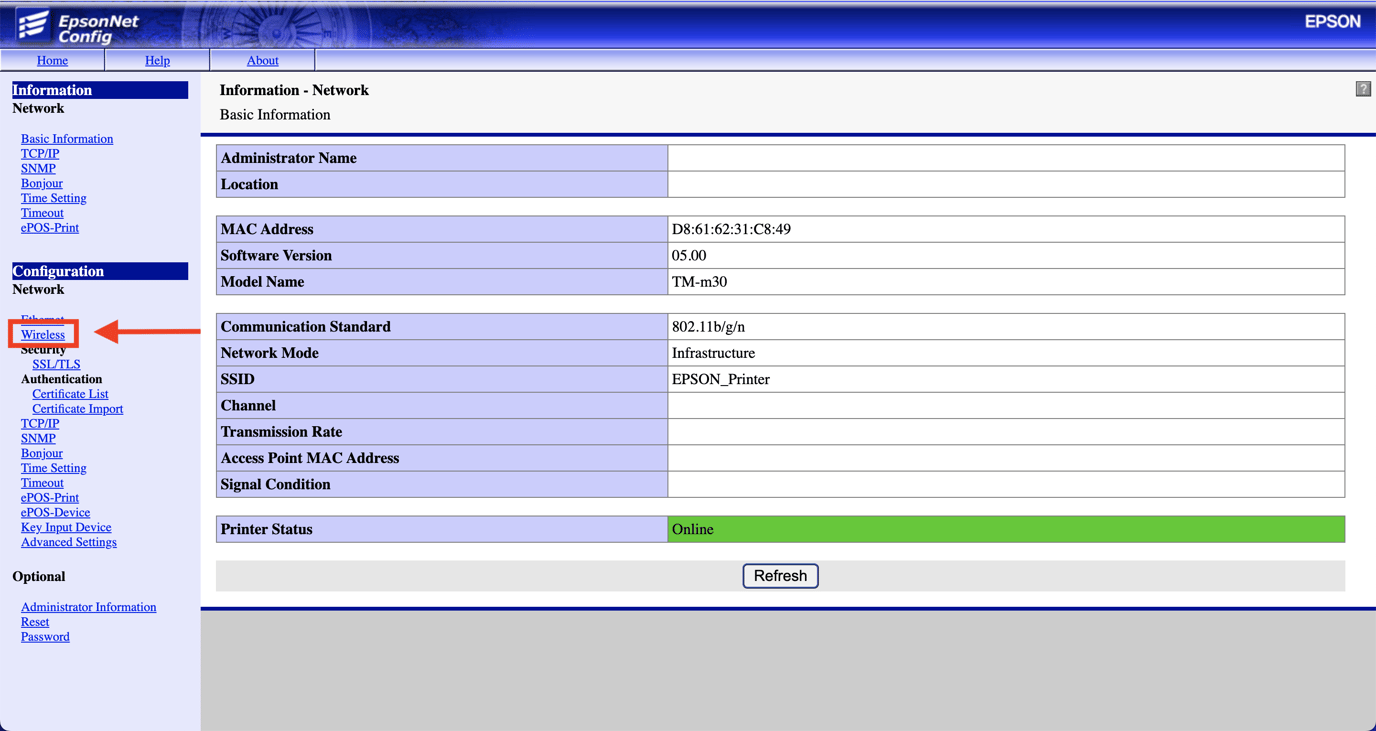This screenshot has width=1376, height=731.
Task: Open the Help menu tab
Action: (157, 60)
